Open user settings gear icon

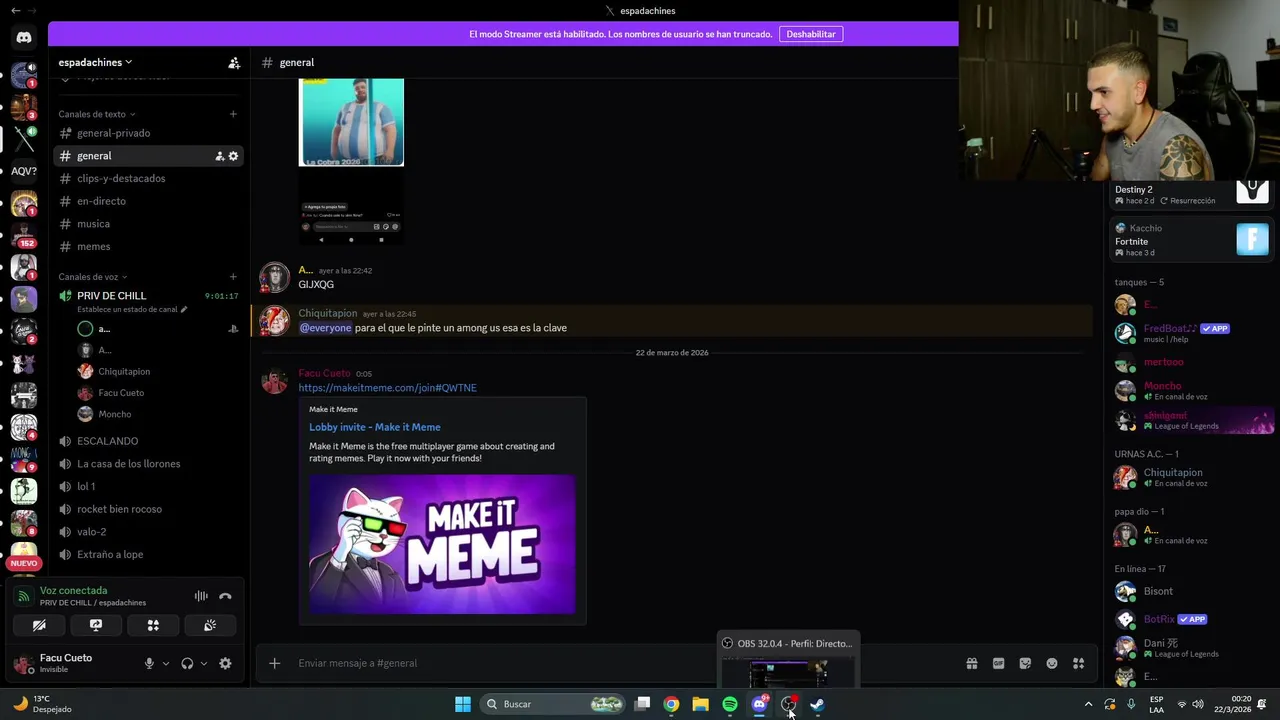(x=225, y=663)
